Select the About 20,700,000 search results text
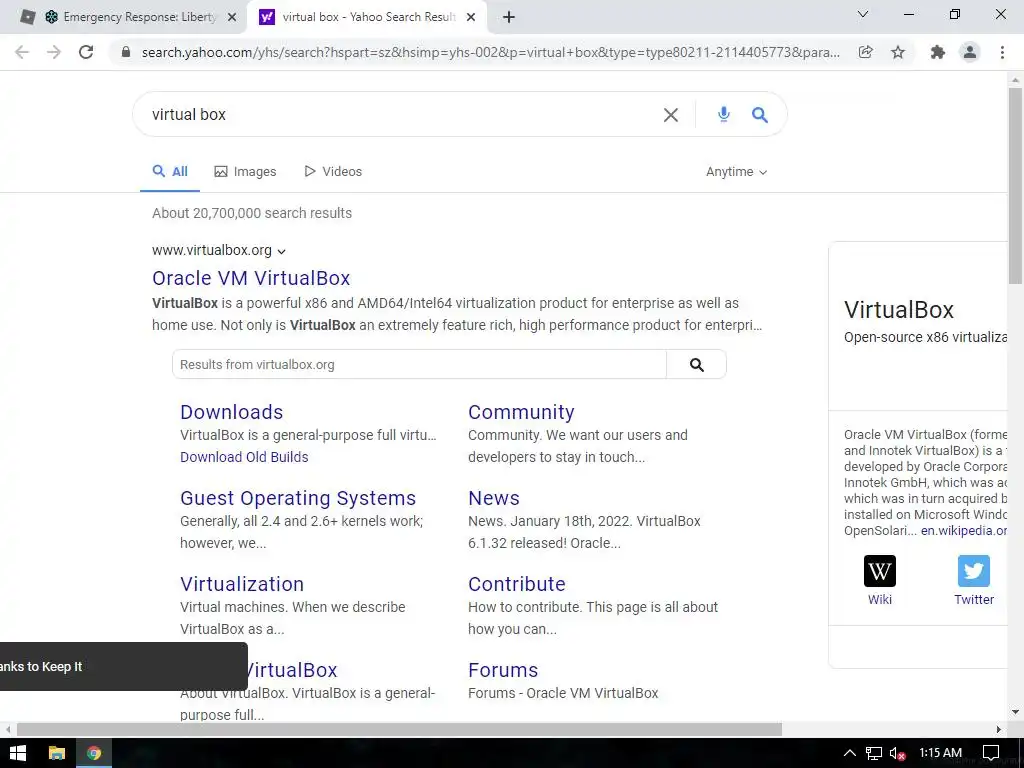The height and width of the screenshot is (768, 1024). pyautogui.click(x=252, y=214)
